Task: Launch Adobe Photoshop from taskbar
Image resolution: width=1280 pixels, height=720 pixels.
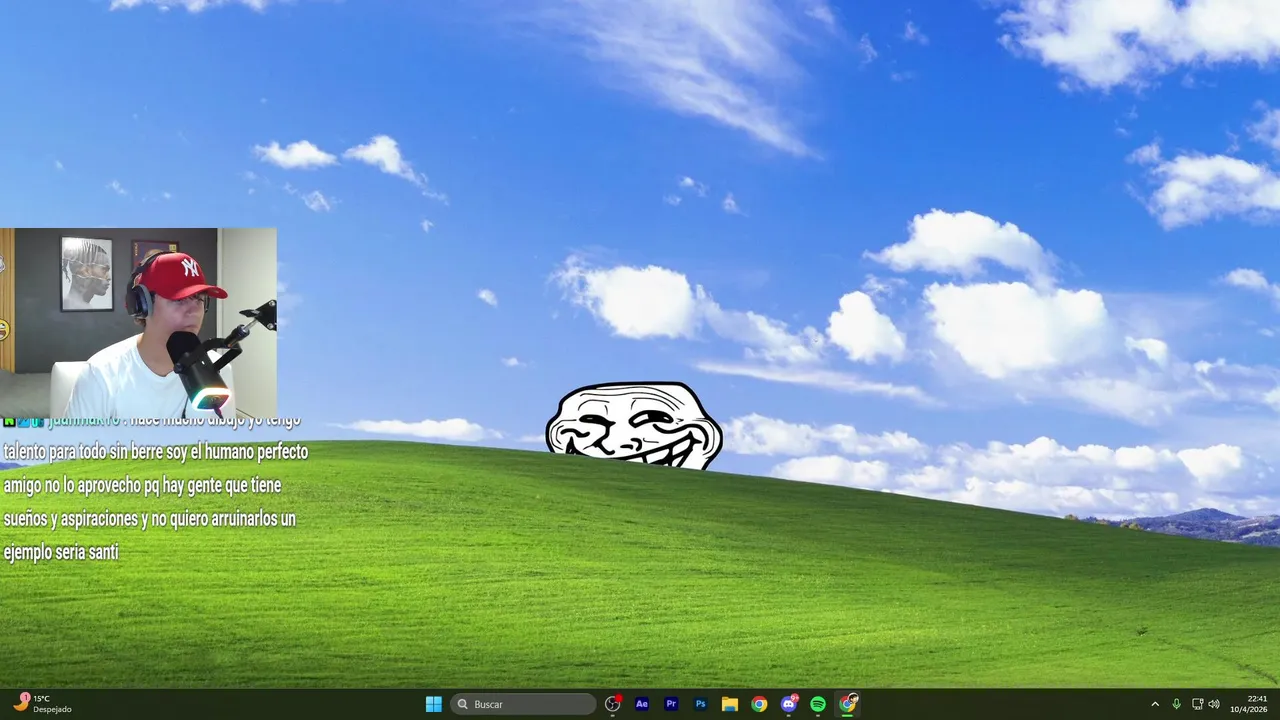Action: 701,704
